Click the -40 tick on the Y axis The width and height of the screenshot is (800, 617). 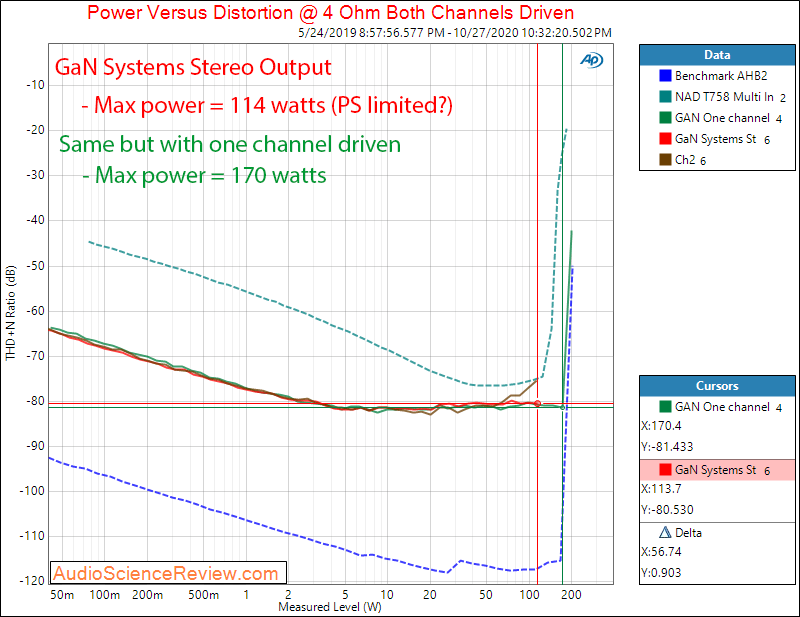pos(35,220)
